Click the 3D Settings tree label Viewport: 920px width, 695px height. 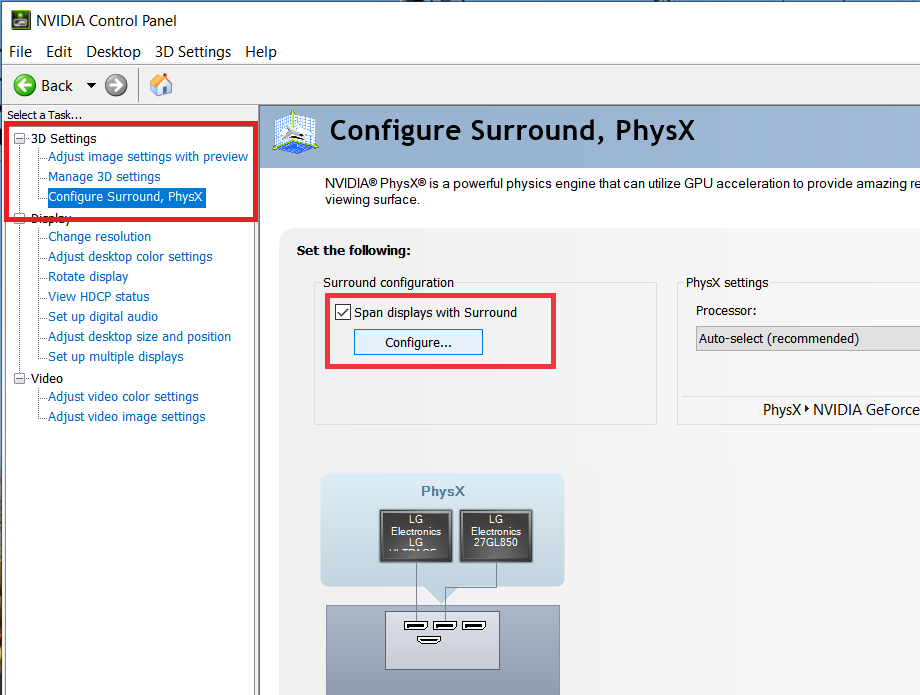(x=63, y=138)
